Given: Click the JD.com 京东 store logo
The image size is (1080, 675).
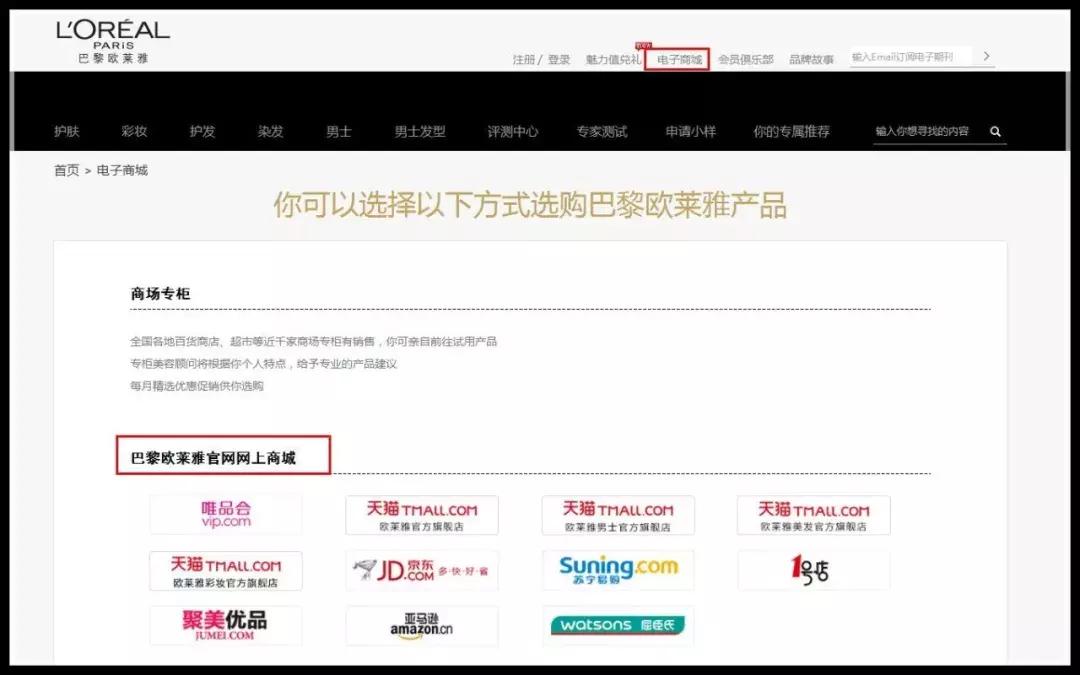Looking at the screenshot, I should point(421,570).
